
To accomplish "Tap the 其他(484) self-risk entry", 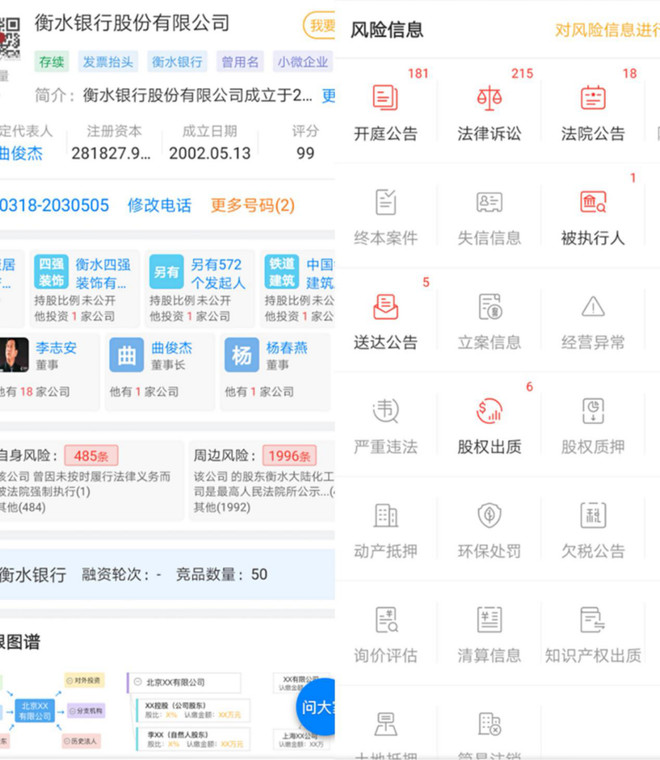I will coord(23,507).
